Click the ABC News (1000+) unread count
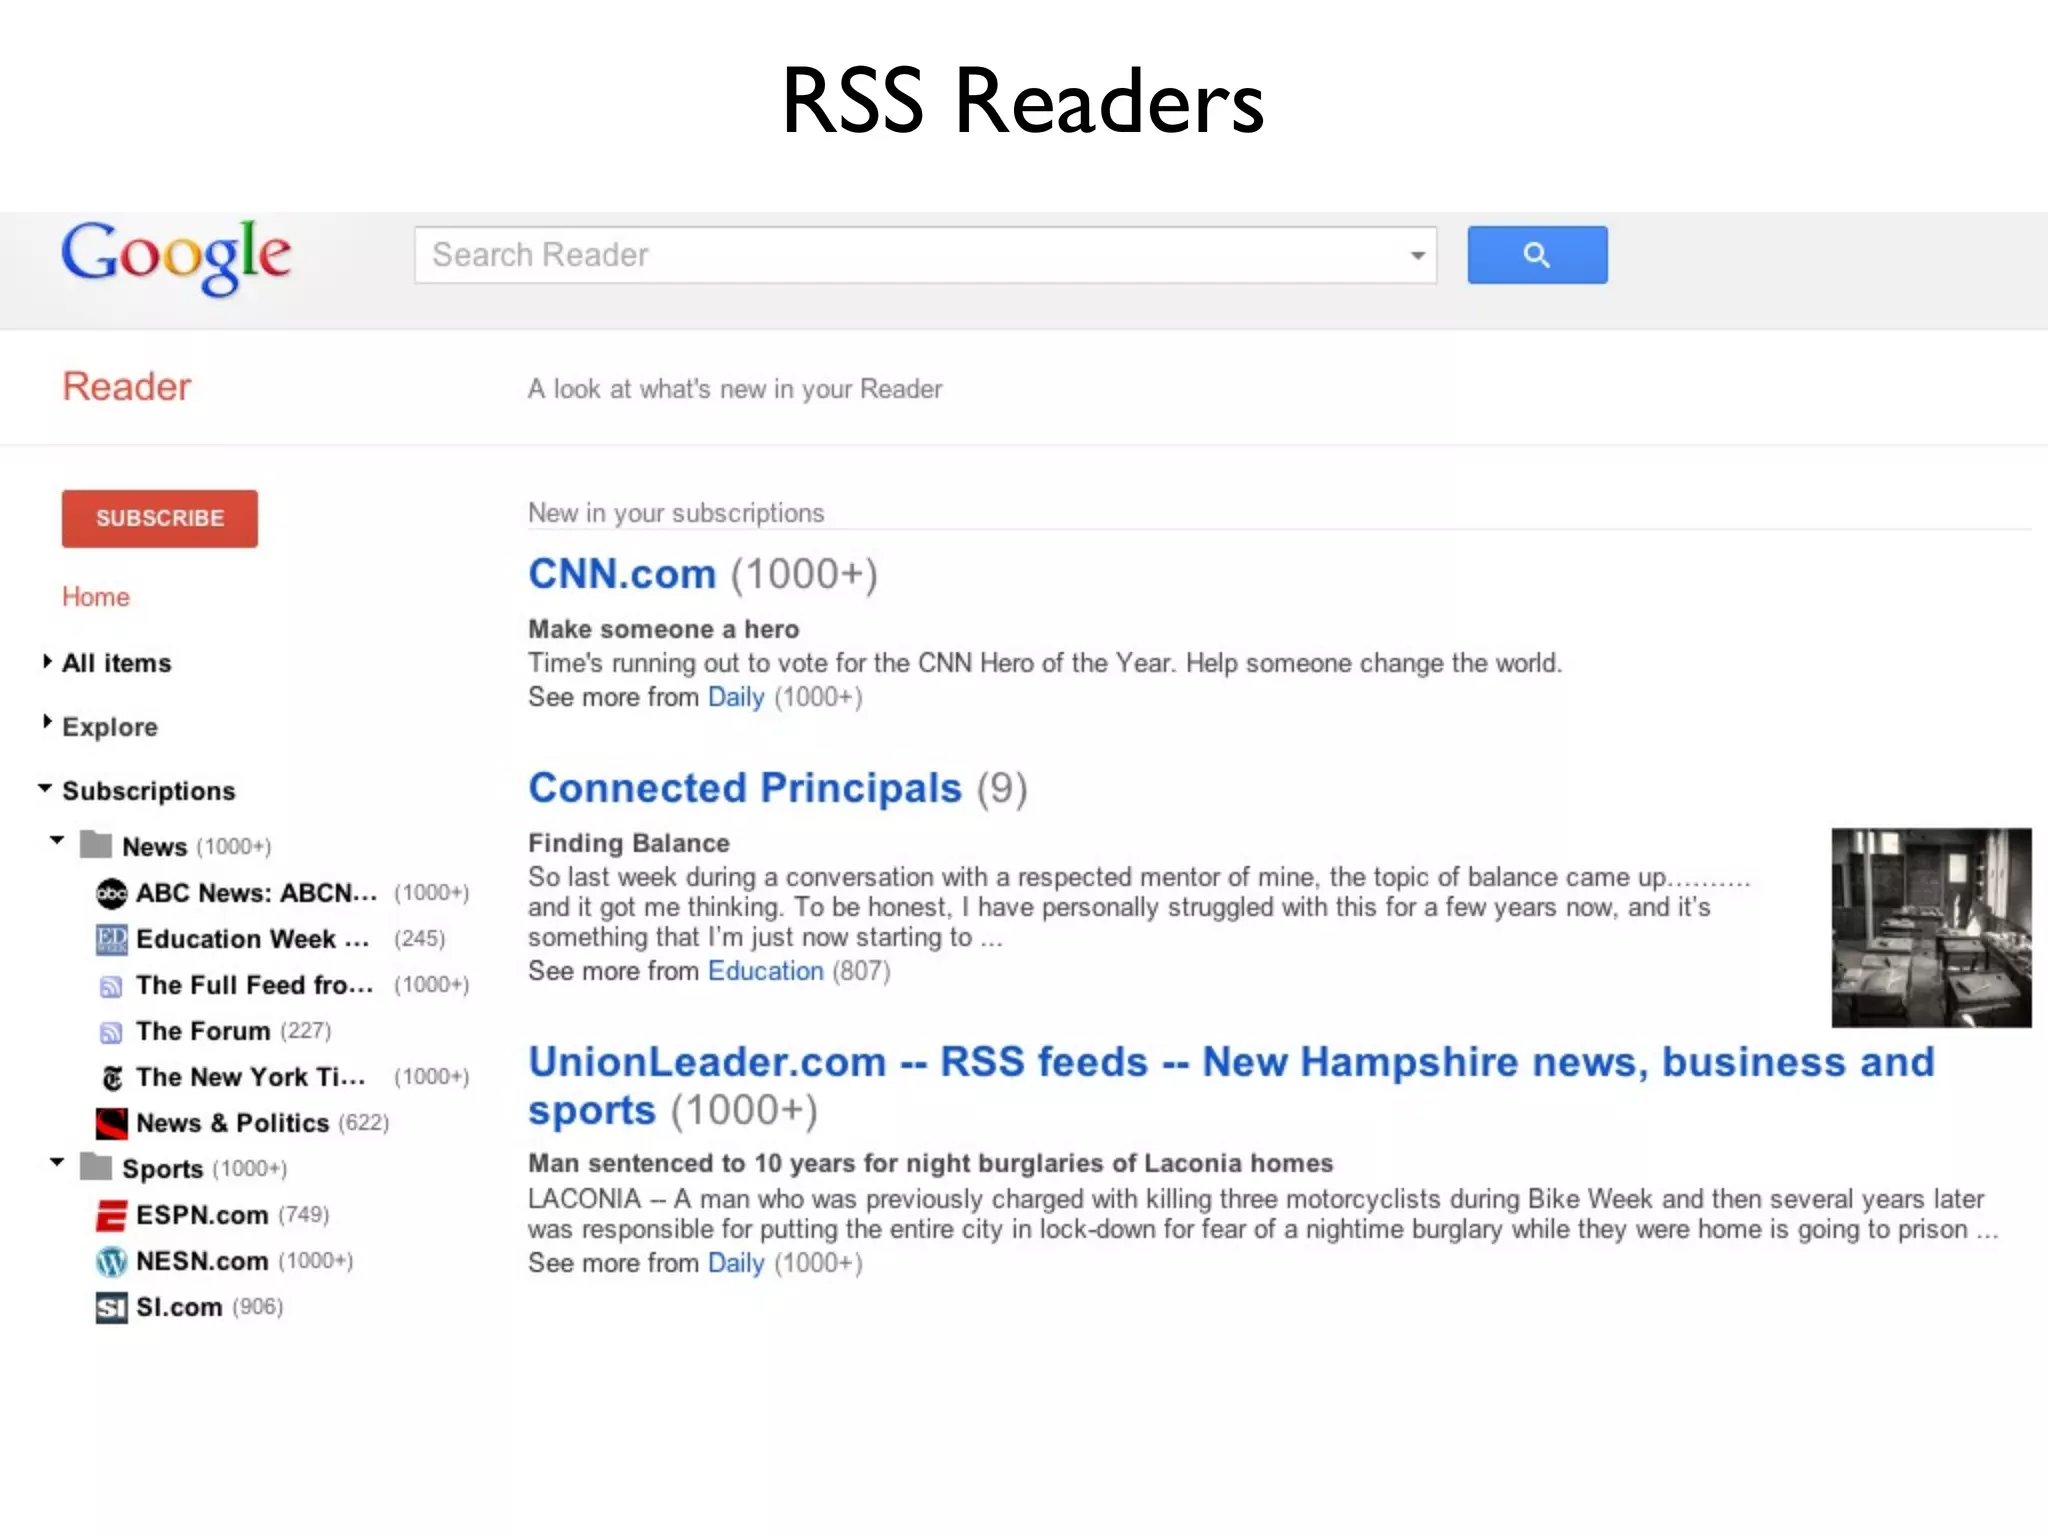This screenshot has width=2048, height=1536. (x=431, y=892)
